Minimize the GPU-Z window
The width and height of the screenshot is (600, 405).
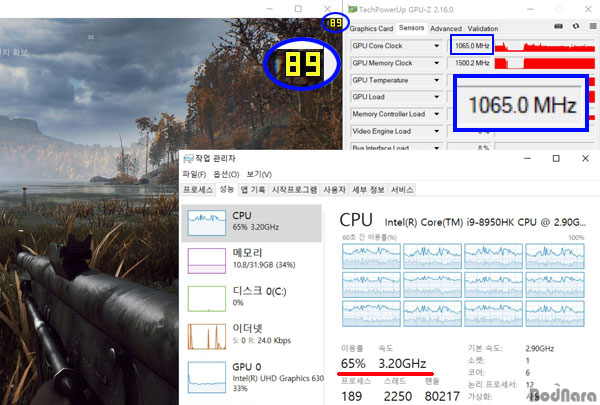click(x=530, y=9)
